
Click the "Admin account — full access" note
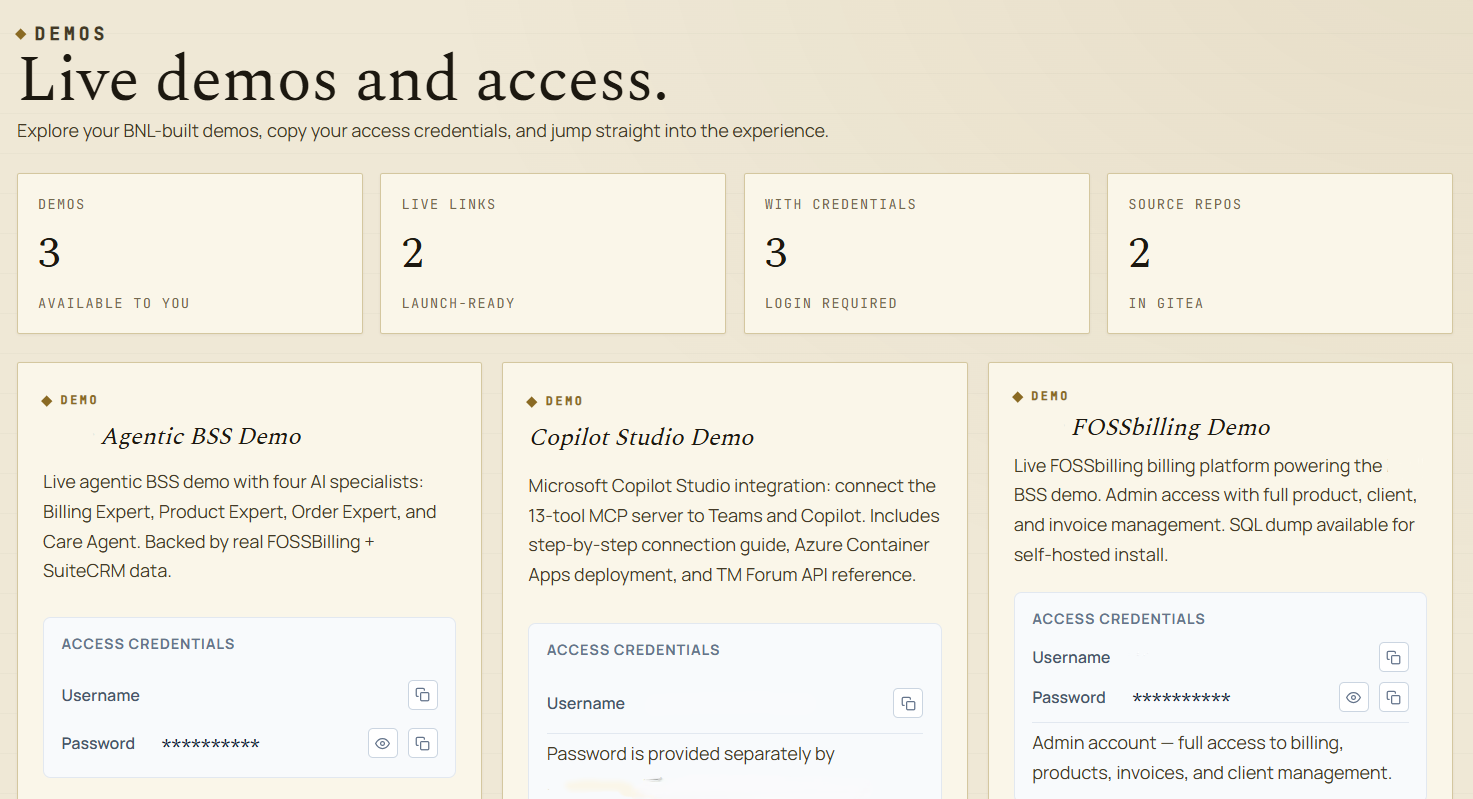pos(1212,758)
